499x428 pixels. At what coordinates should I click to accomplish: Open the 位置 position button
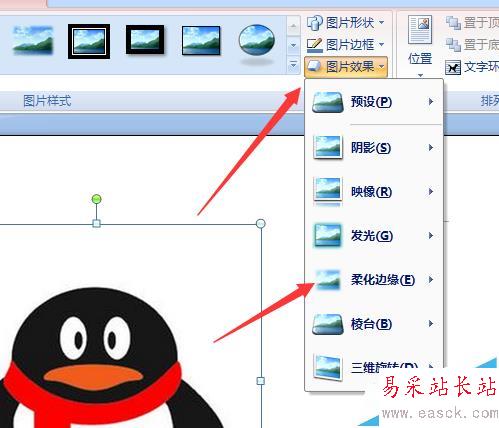420,46
